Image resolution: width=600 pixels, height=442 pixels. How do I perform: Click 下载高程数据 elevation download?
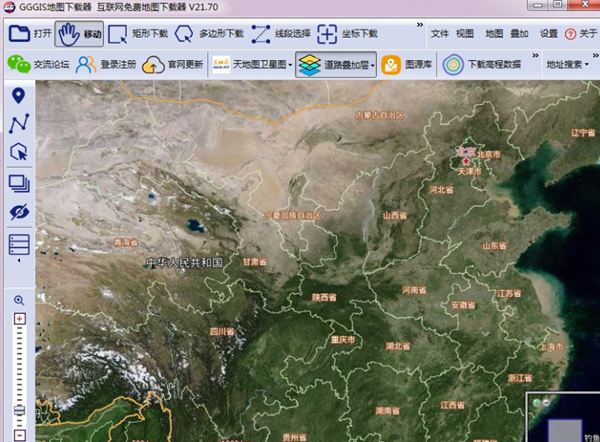pos(484,65)
